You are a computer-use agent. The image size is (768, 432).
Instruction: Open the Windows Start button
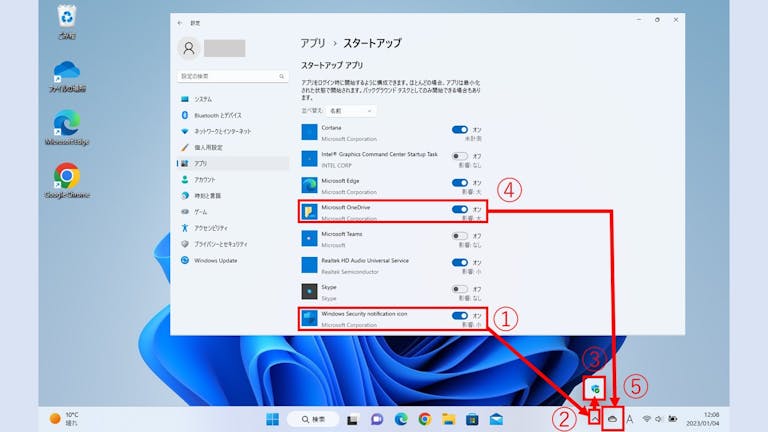click(272, 419)
